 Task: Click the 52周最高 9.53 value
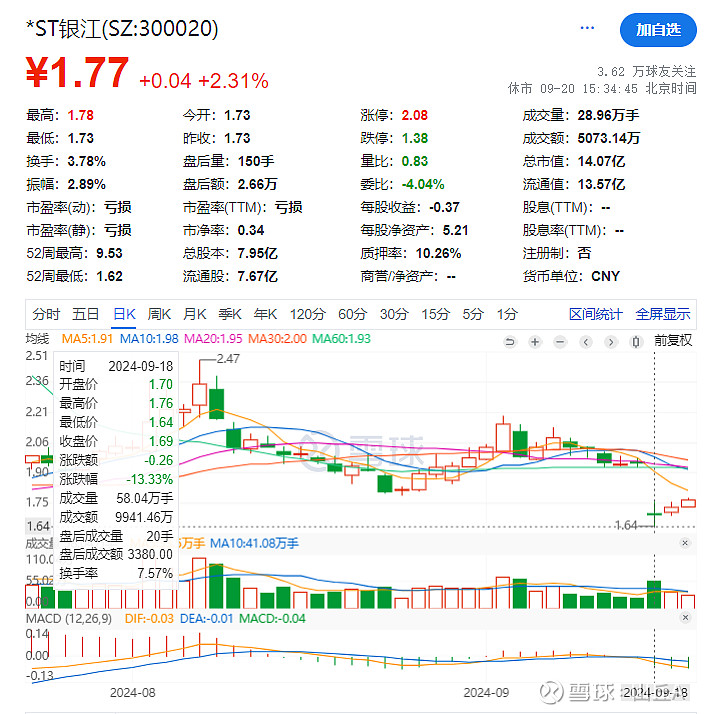[x=109, y=253]
